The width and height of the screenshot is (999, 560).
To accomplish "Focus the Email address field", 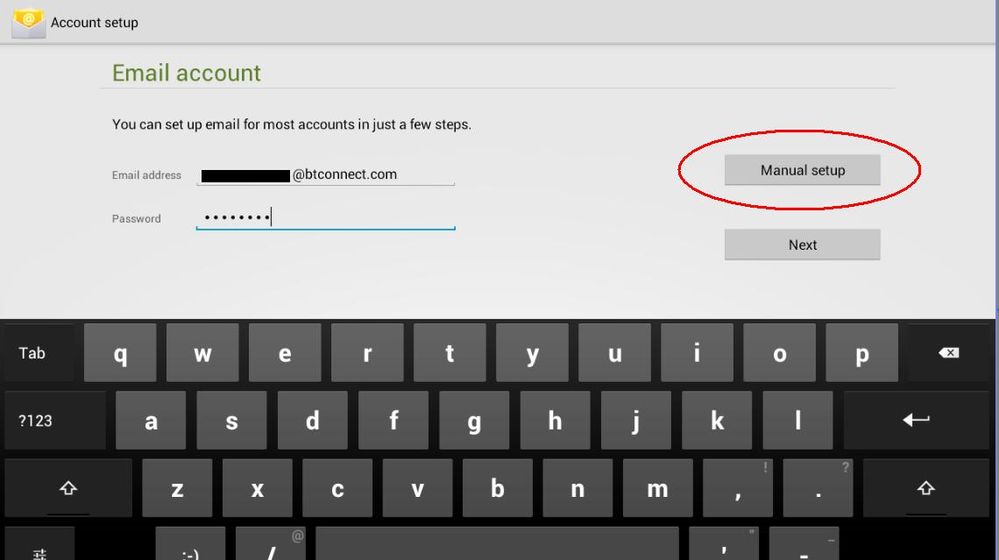I will pyautogui.click(x=325, y=175).
